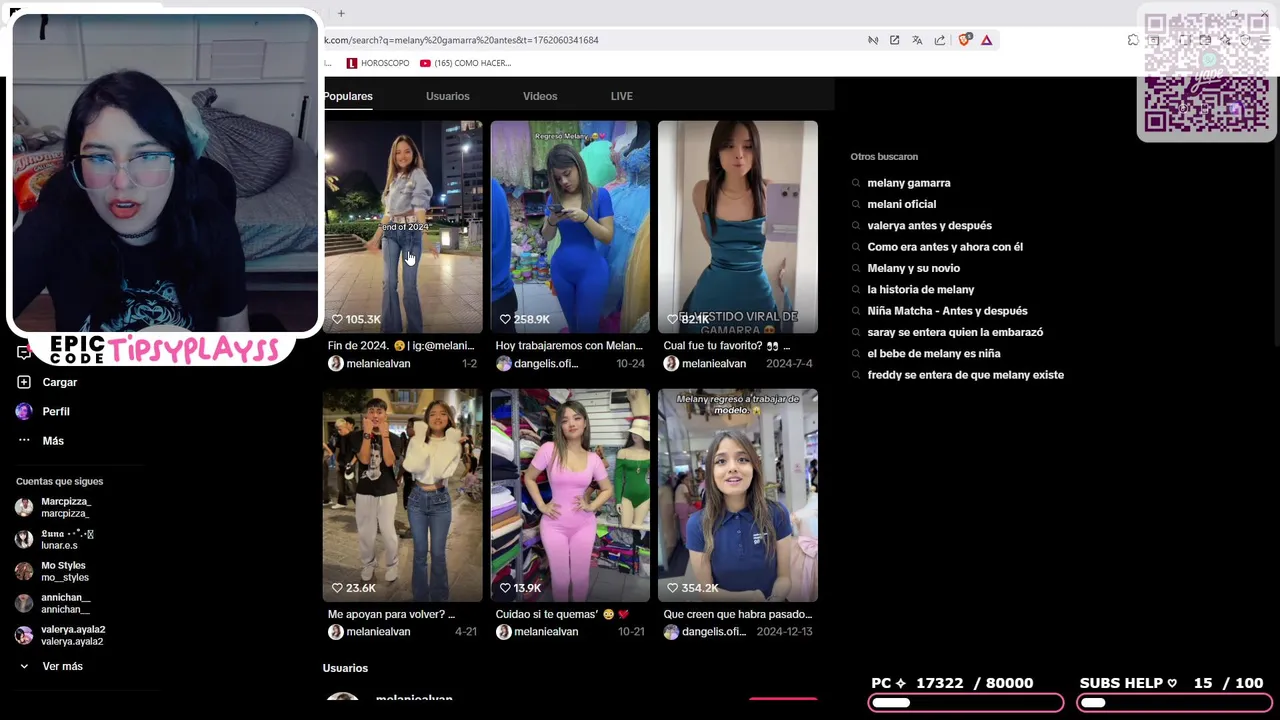Click the share icon in address bar
The image size is (1280, 720).
tap(940, 40)
